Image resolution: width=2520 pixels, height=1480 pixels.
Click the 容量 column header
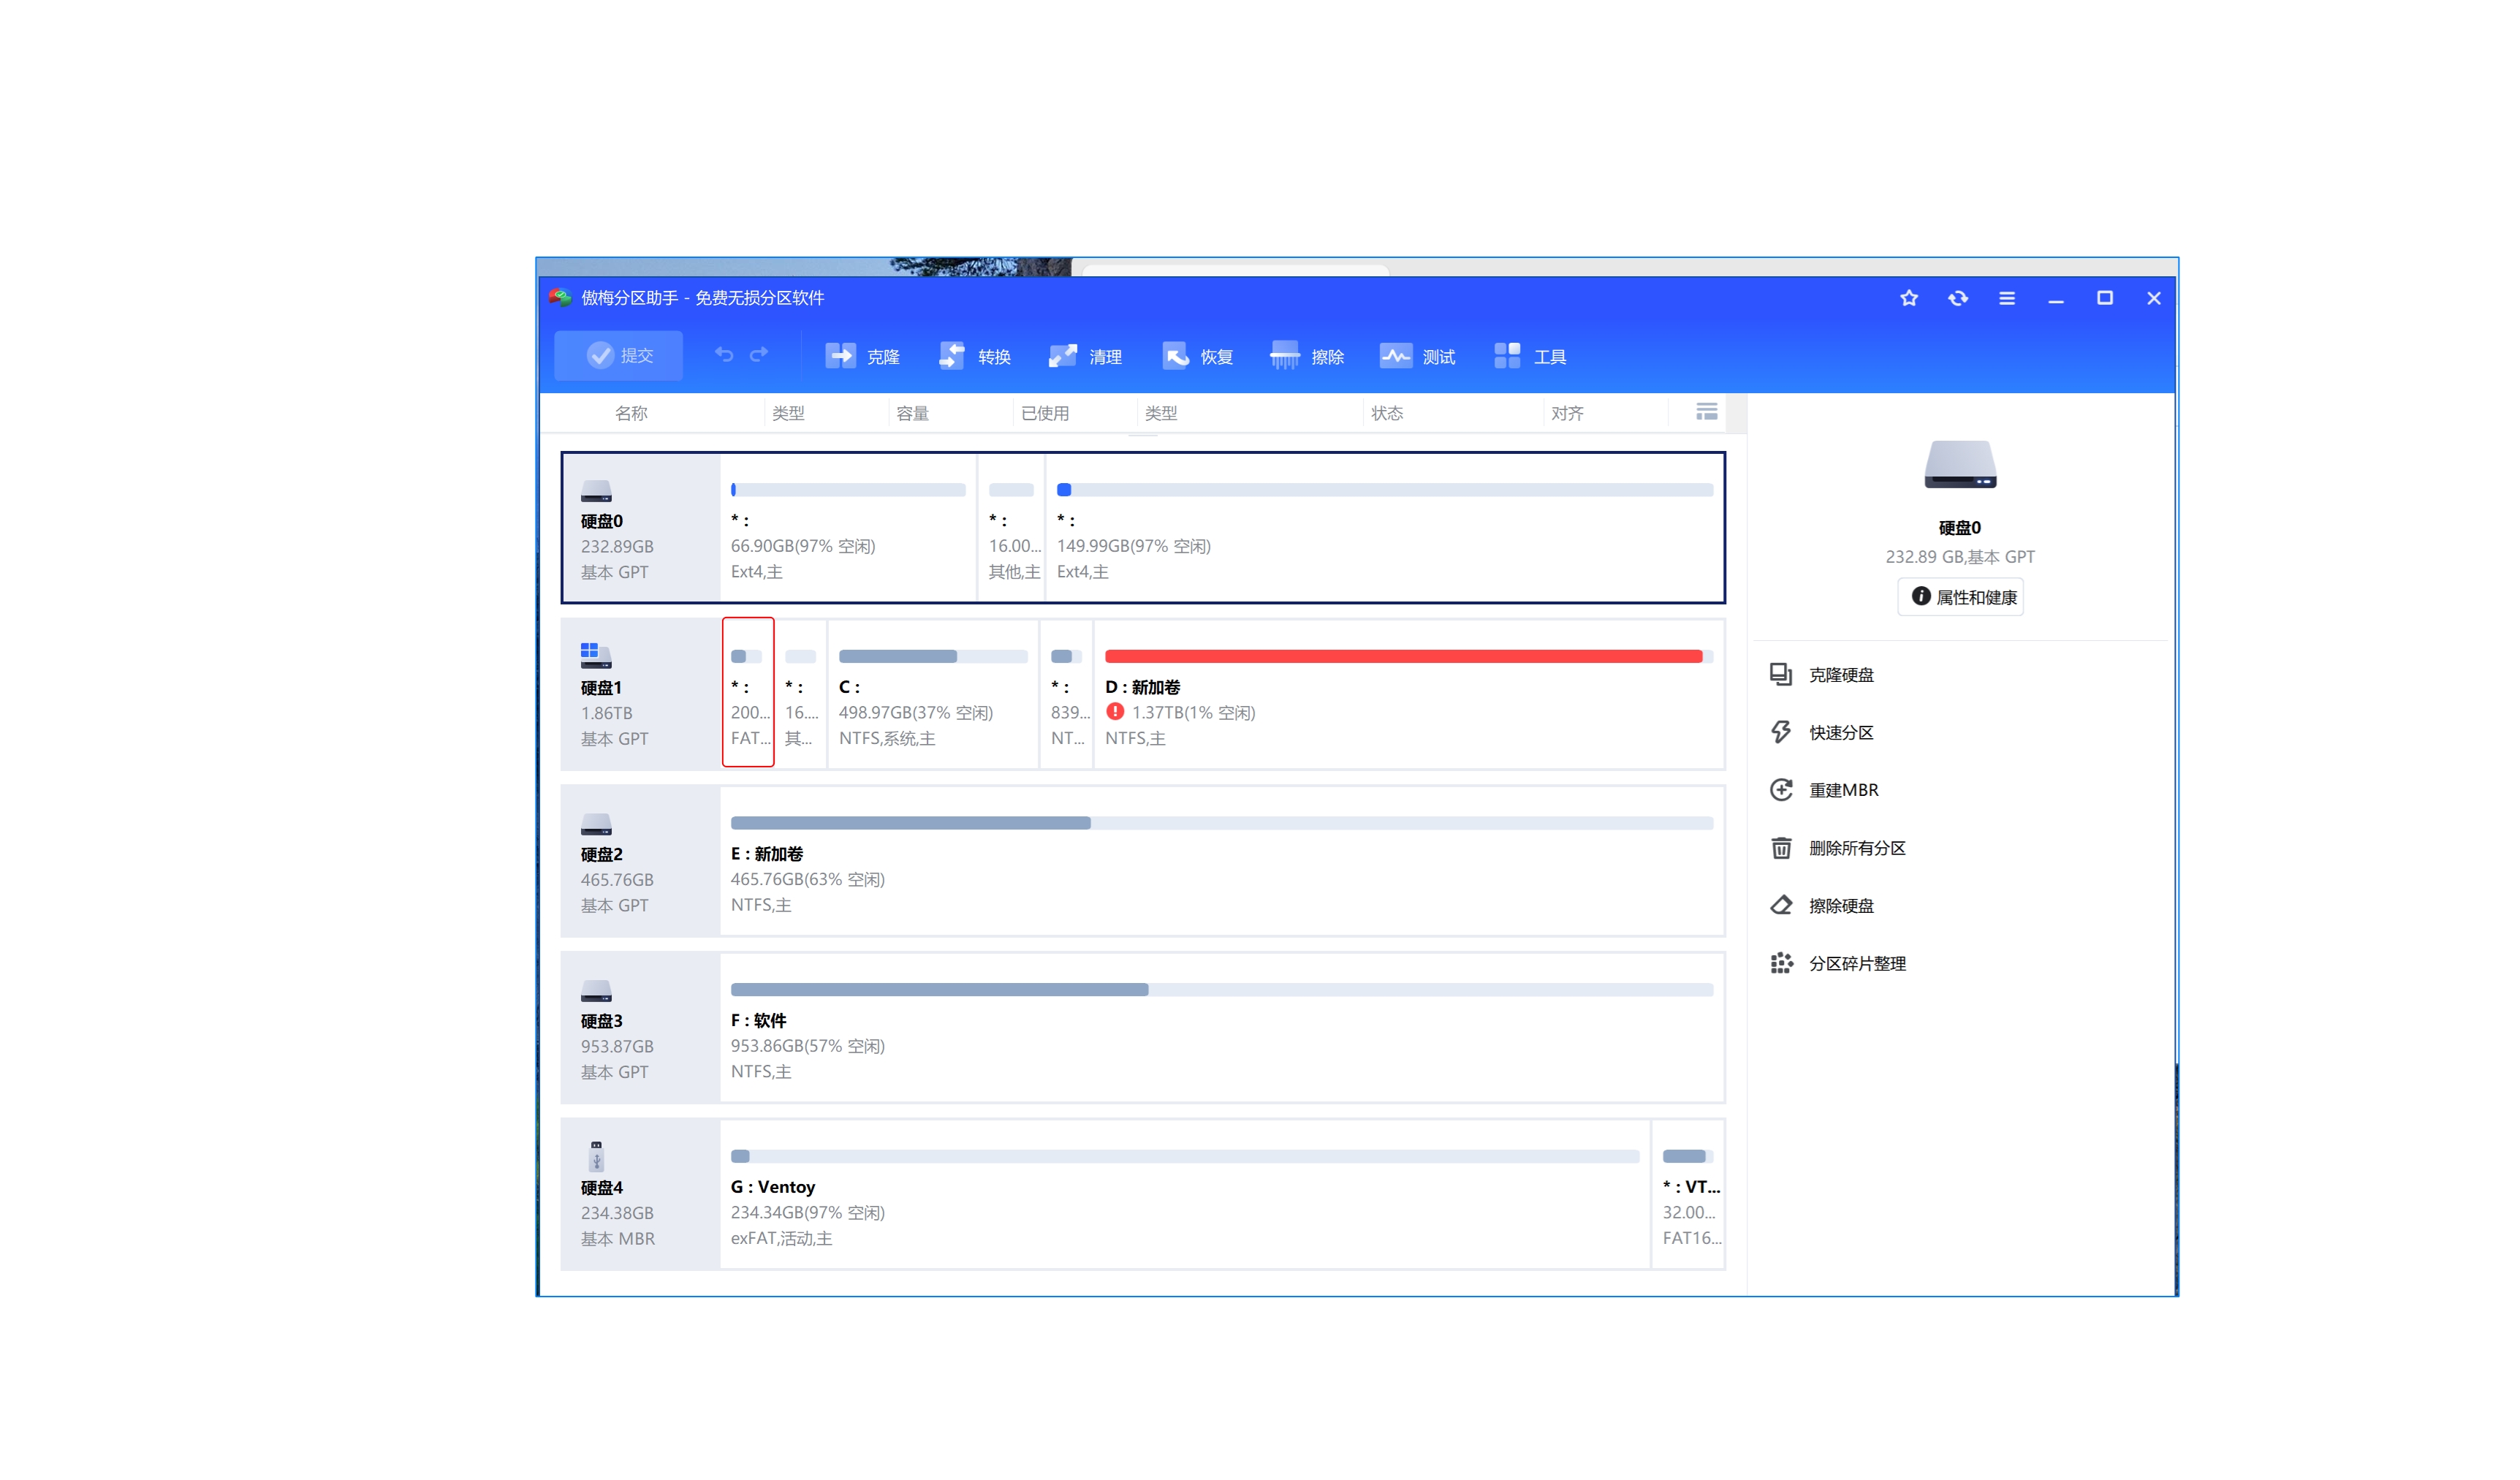coord(912,413)
